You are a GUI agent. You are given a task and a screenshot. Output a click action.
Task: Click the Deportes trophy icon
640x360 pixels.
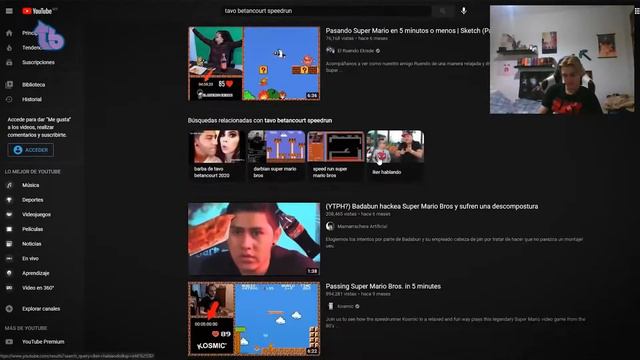coord(9,200)
